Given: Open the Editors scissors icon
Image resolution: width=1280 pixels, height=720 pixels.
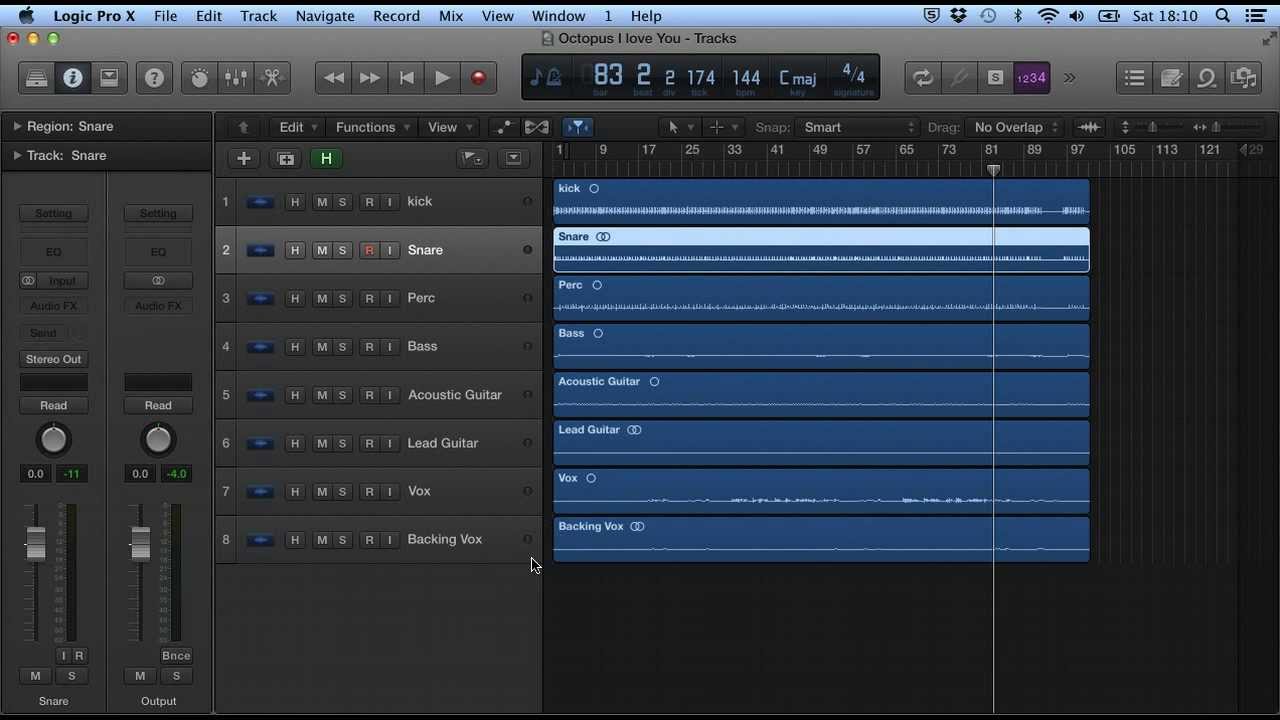Looking at the screenshot, I should click(272, 78).
